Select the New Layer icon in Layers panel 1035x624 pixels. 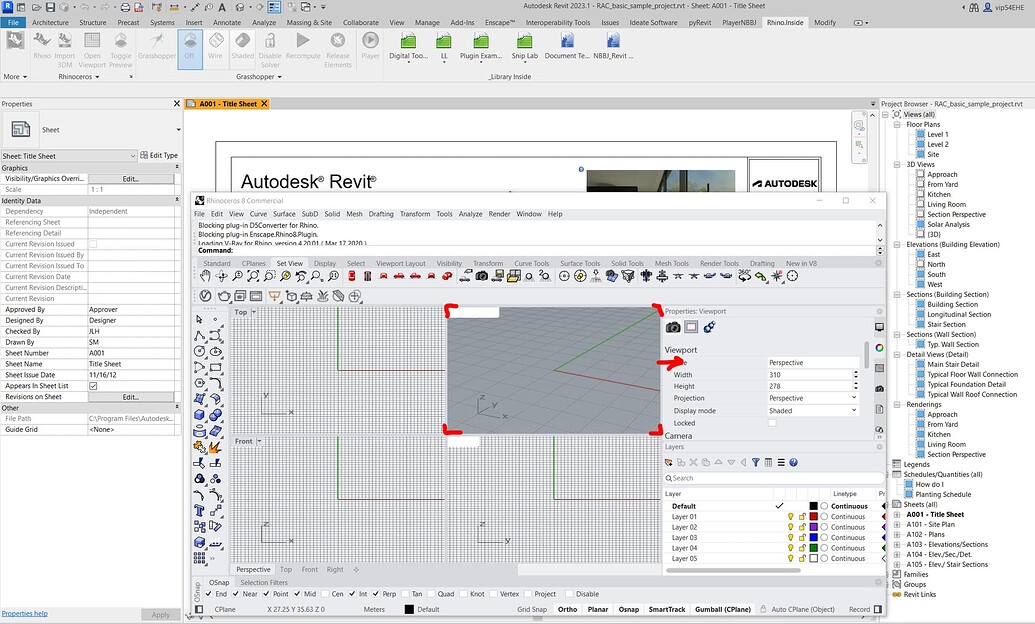click(x=670, y=464)
